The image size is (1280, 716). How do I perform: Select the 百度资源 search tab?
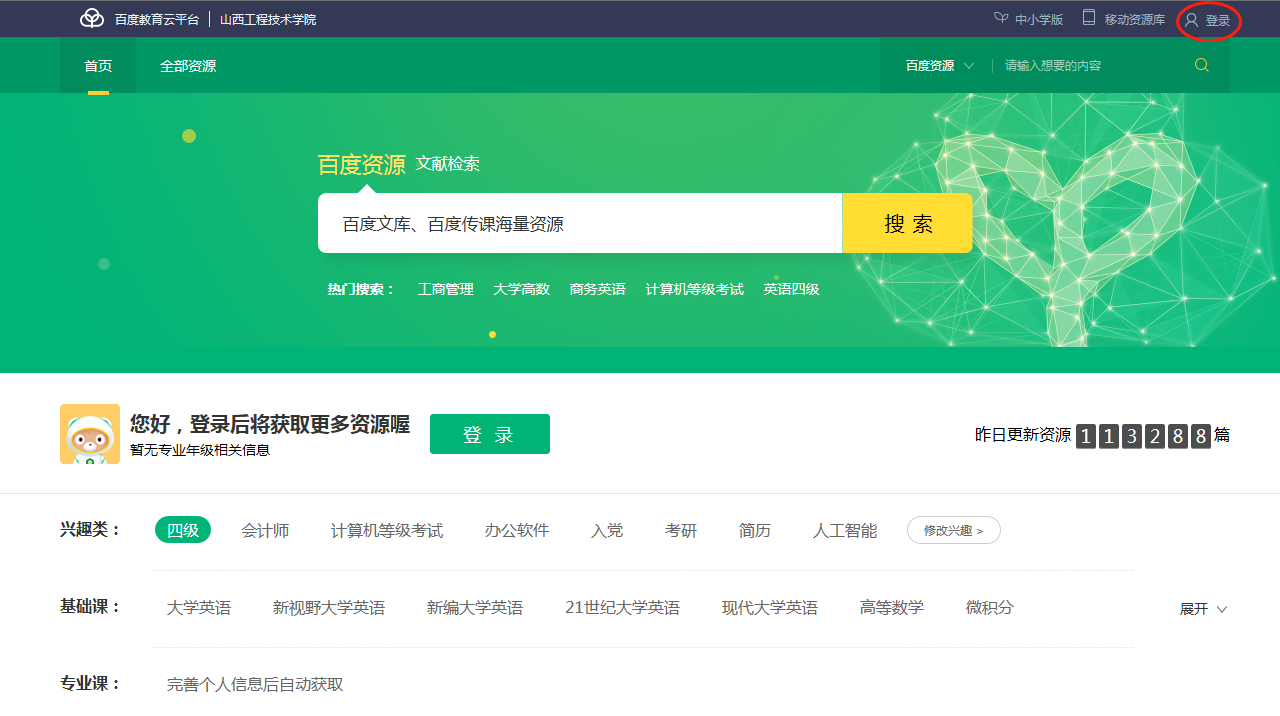[x=361, y=165]
